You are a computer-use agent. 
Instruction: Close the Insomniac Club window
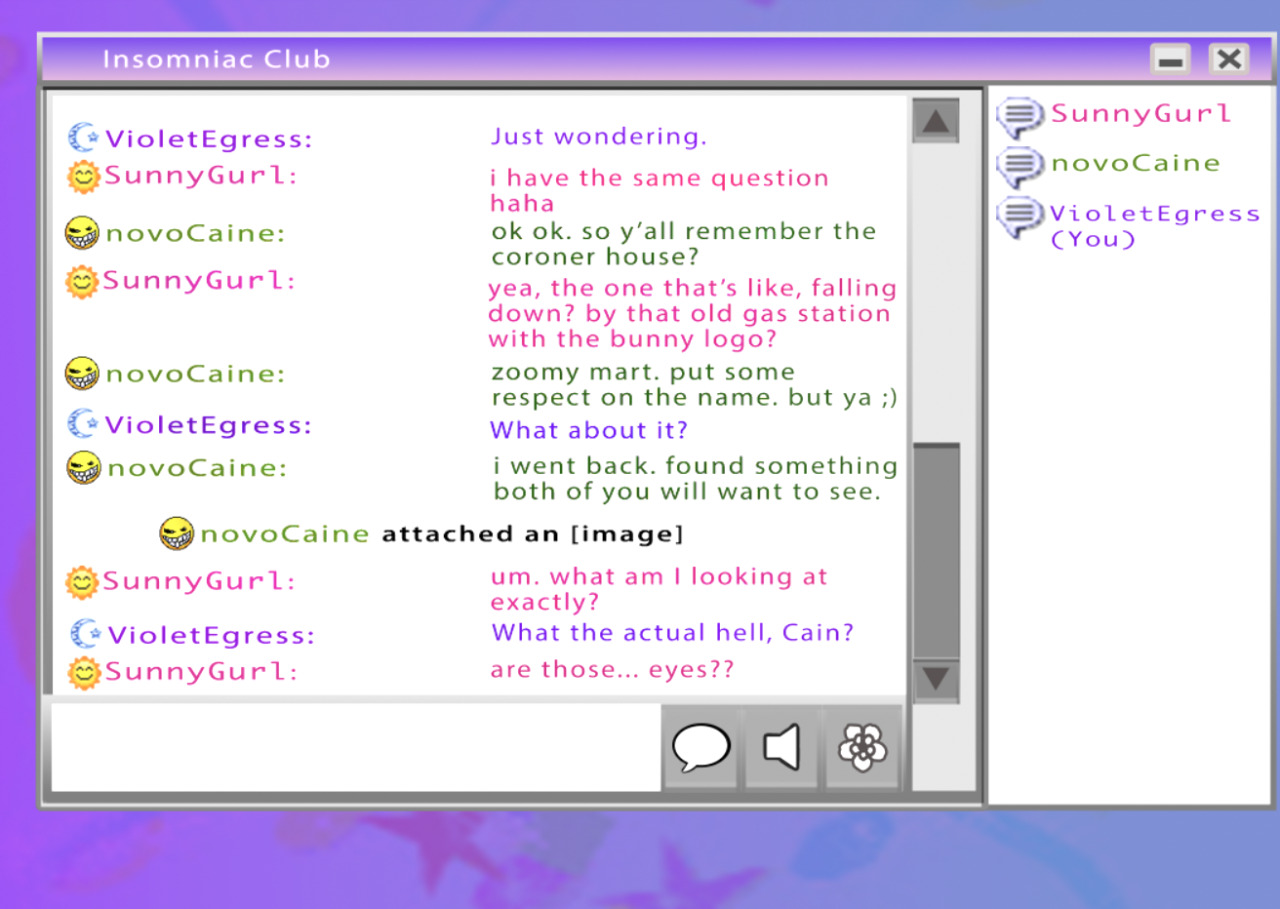[1229, 60]
